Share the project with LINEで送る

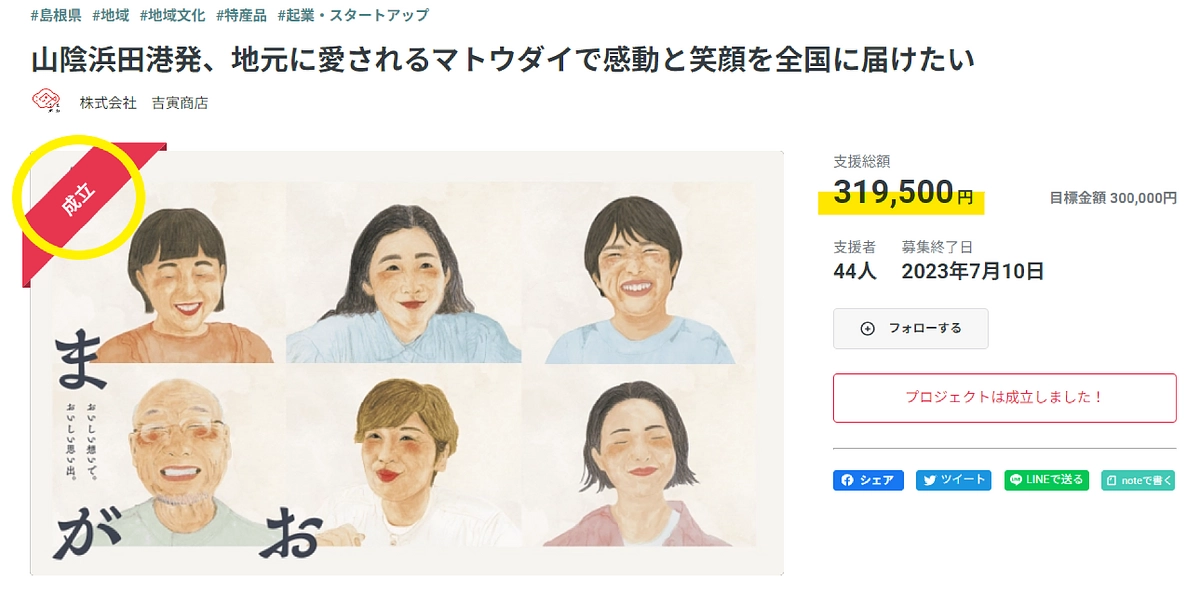point(1046,480)
